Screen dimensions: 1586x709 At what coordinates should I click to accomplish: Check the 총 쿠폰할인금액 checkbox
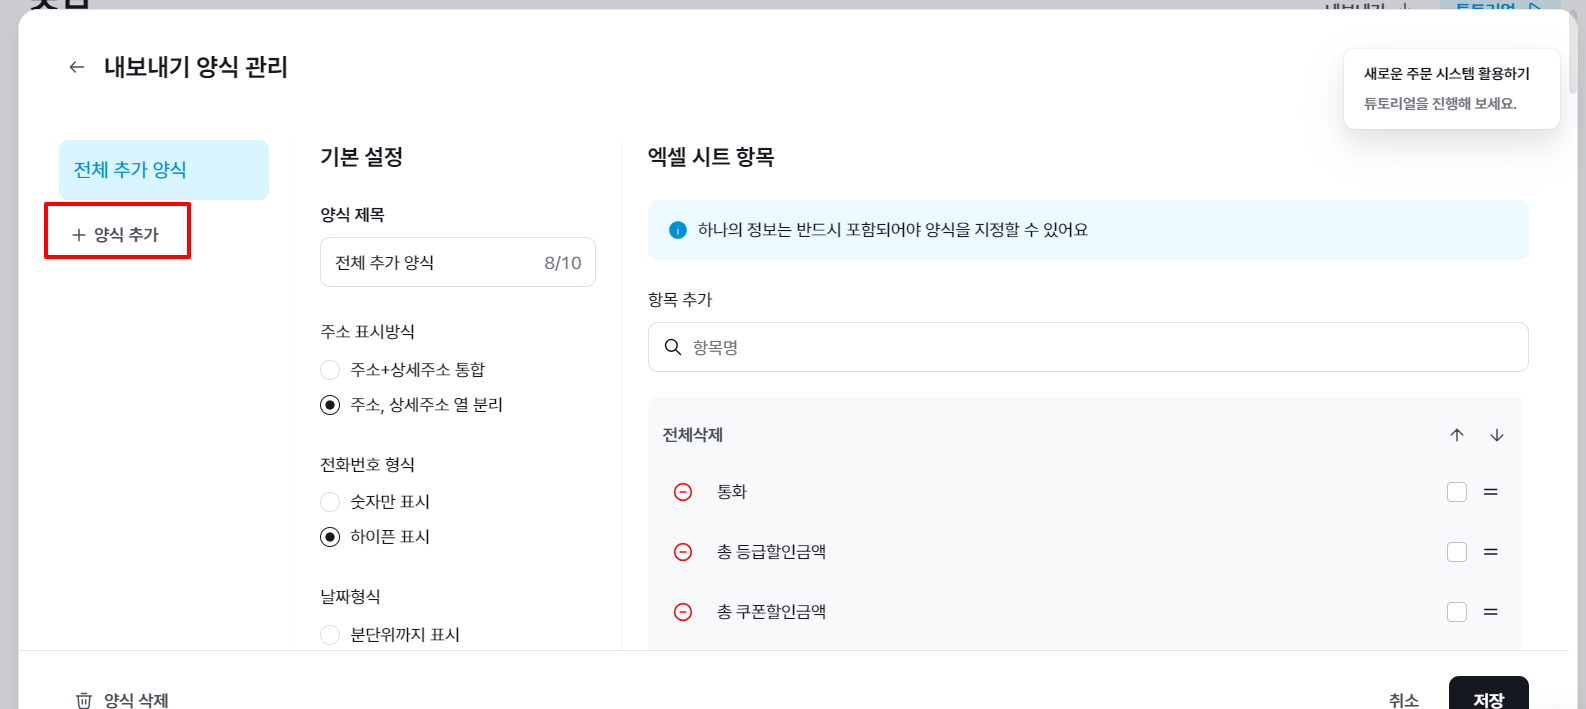[1457, 612]
